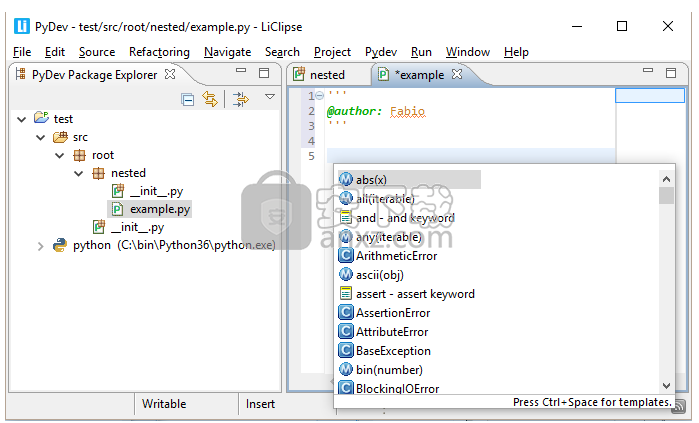Click the misspelled word Fabio on line 2
This screenshot has width=699, height=423.
click(407, 111)
